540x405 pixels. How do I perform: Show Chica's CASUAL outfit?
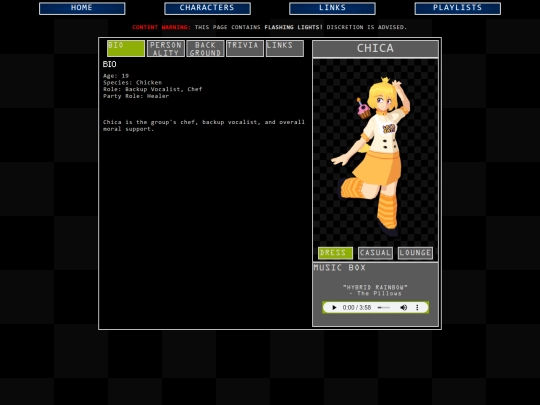click(x=375, y=253)
